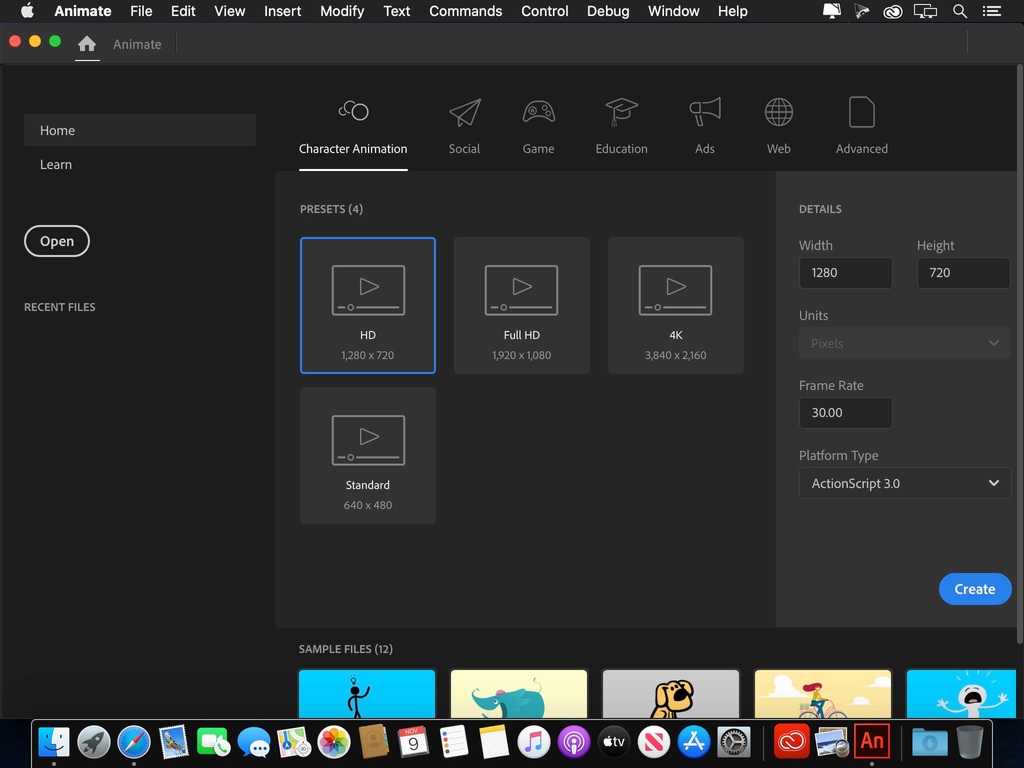Open the Commands menu in menu bar

click(465, 11)
